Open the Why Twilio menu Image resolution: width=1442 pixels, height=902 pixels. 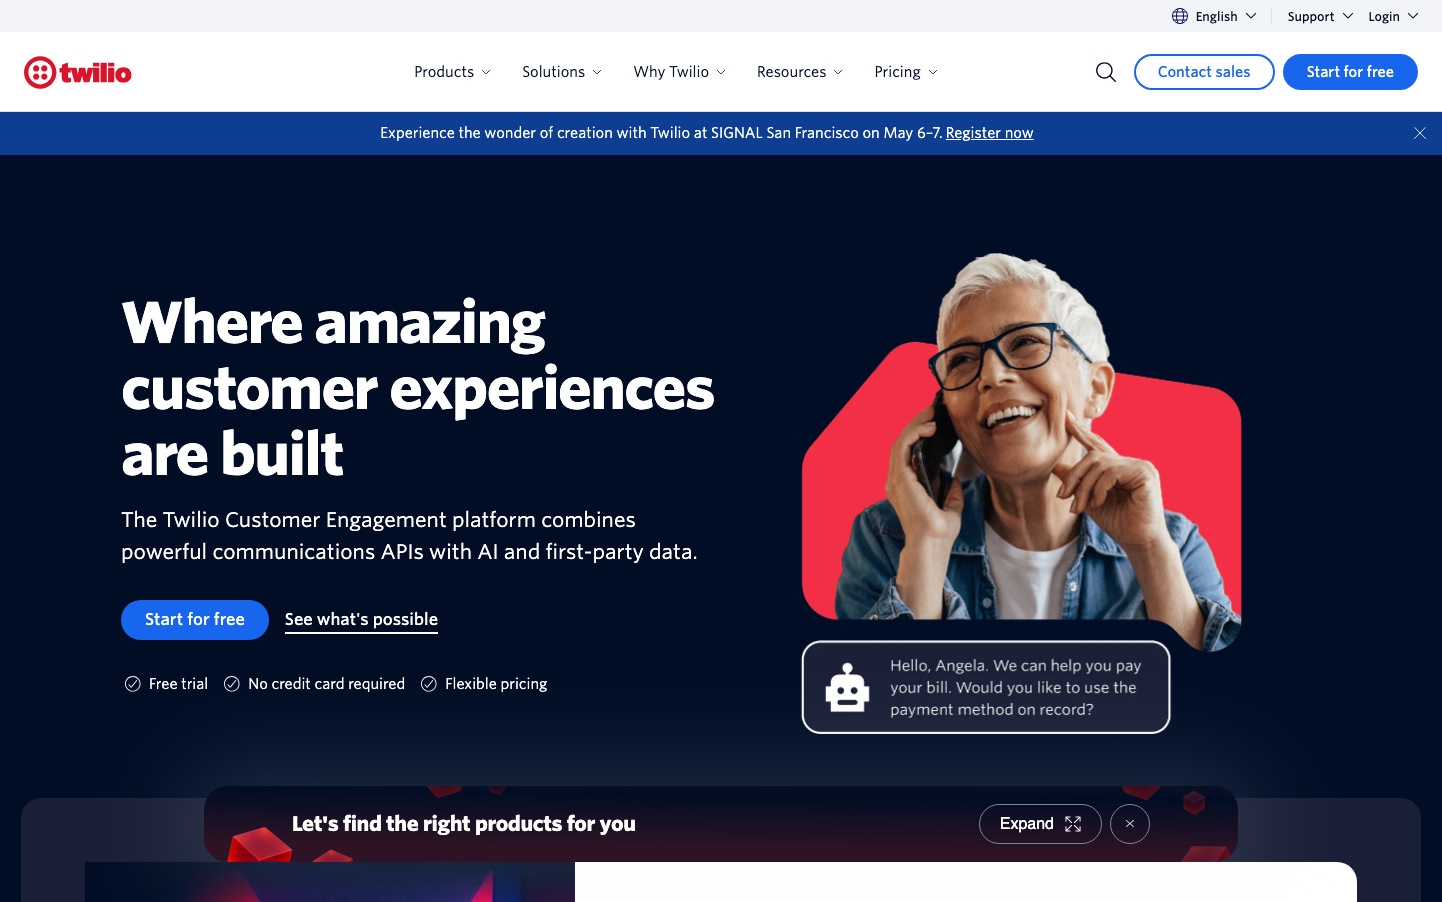point(679,72)
